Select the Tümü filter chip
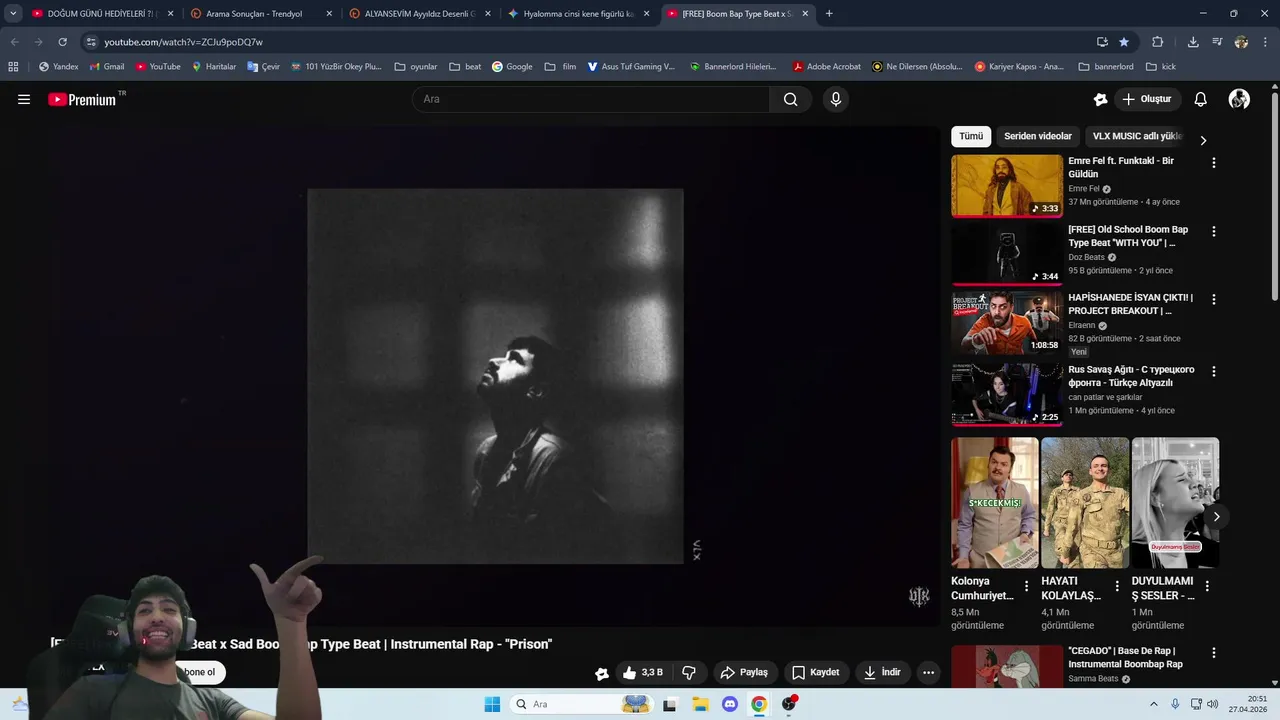Viewport: 1280px width, 720px height. pyautogui.click(x=971, y=136)
